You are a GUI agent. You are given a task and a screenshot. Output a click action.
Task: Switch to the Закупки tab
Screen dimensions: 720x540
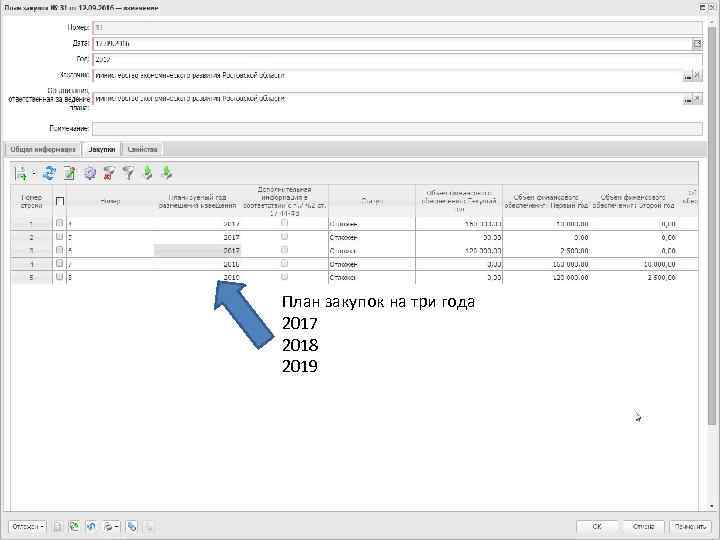(101, 149)
